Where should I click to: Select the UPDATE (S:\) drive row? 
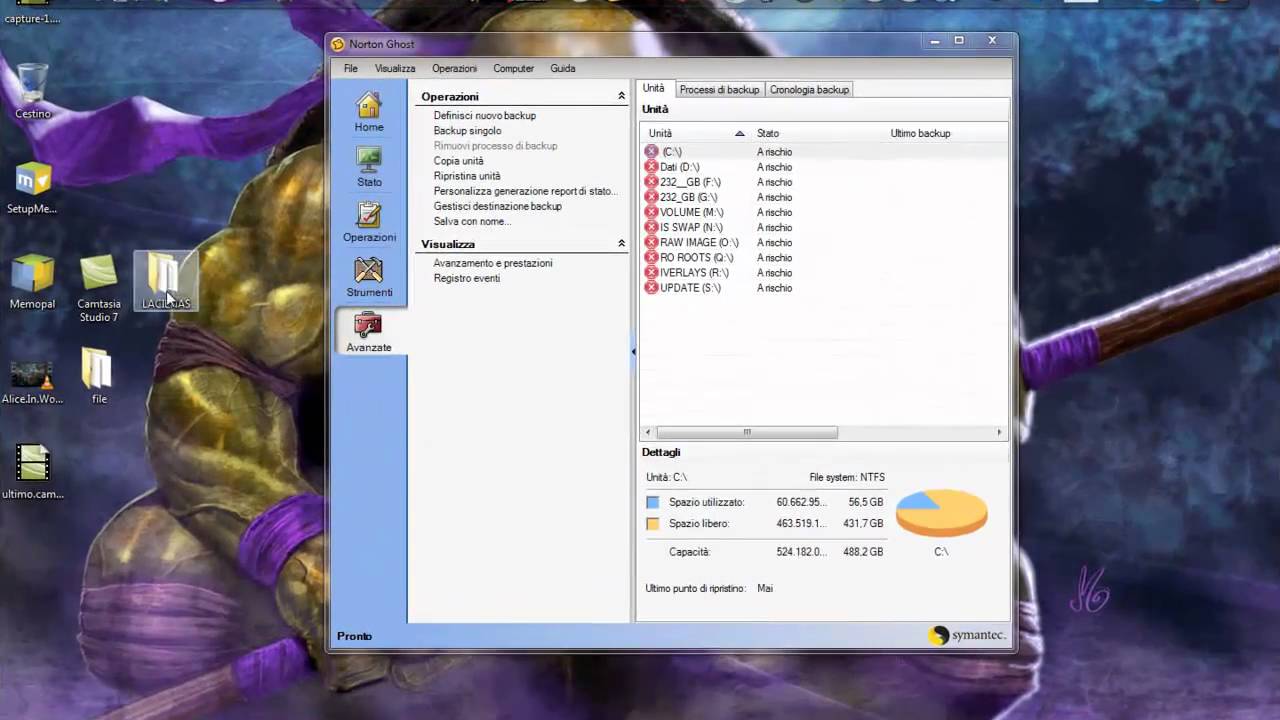pos(824,287)
